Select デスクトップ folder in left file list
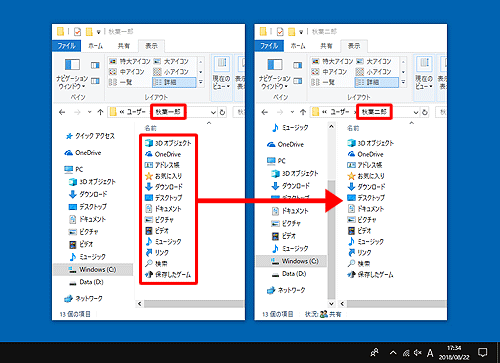This screenshot has width=500, height=363. (x=164, y=198)
